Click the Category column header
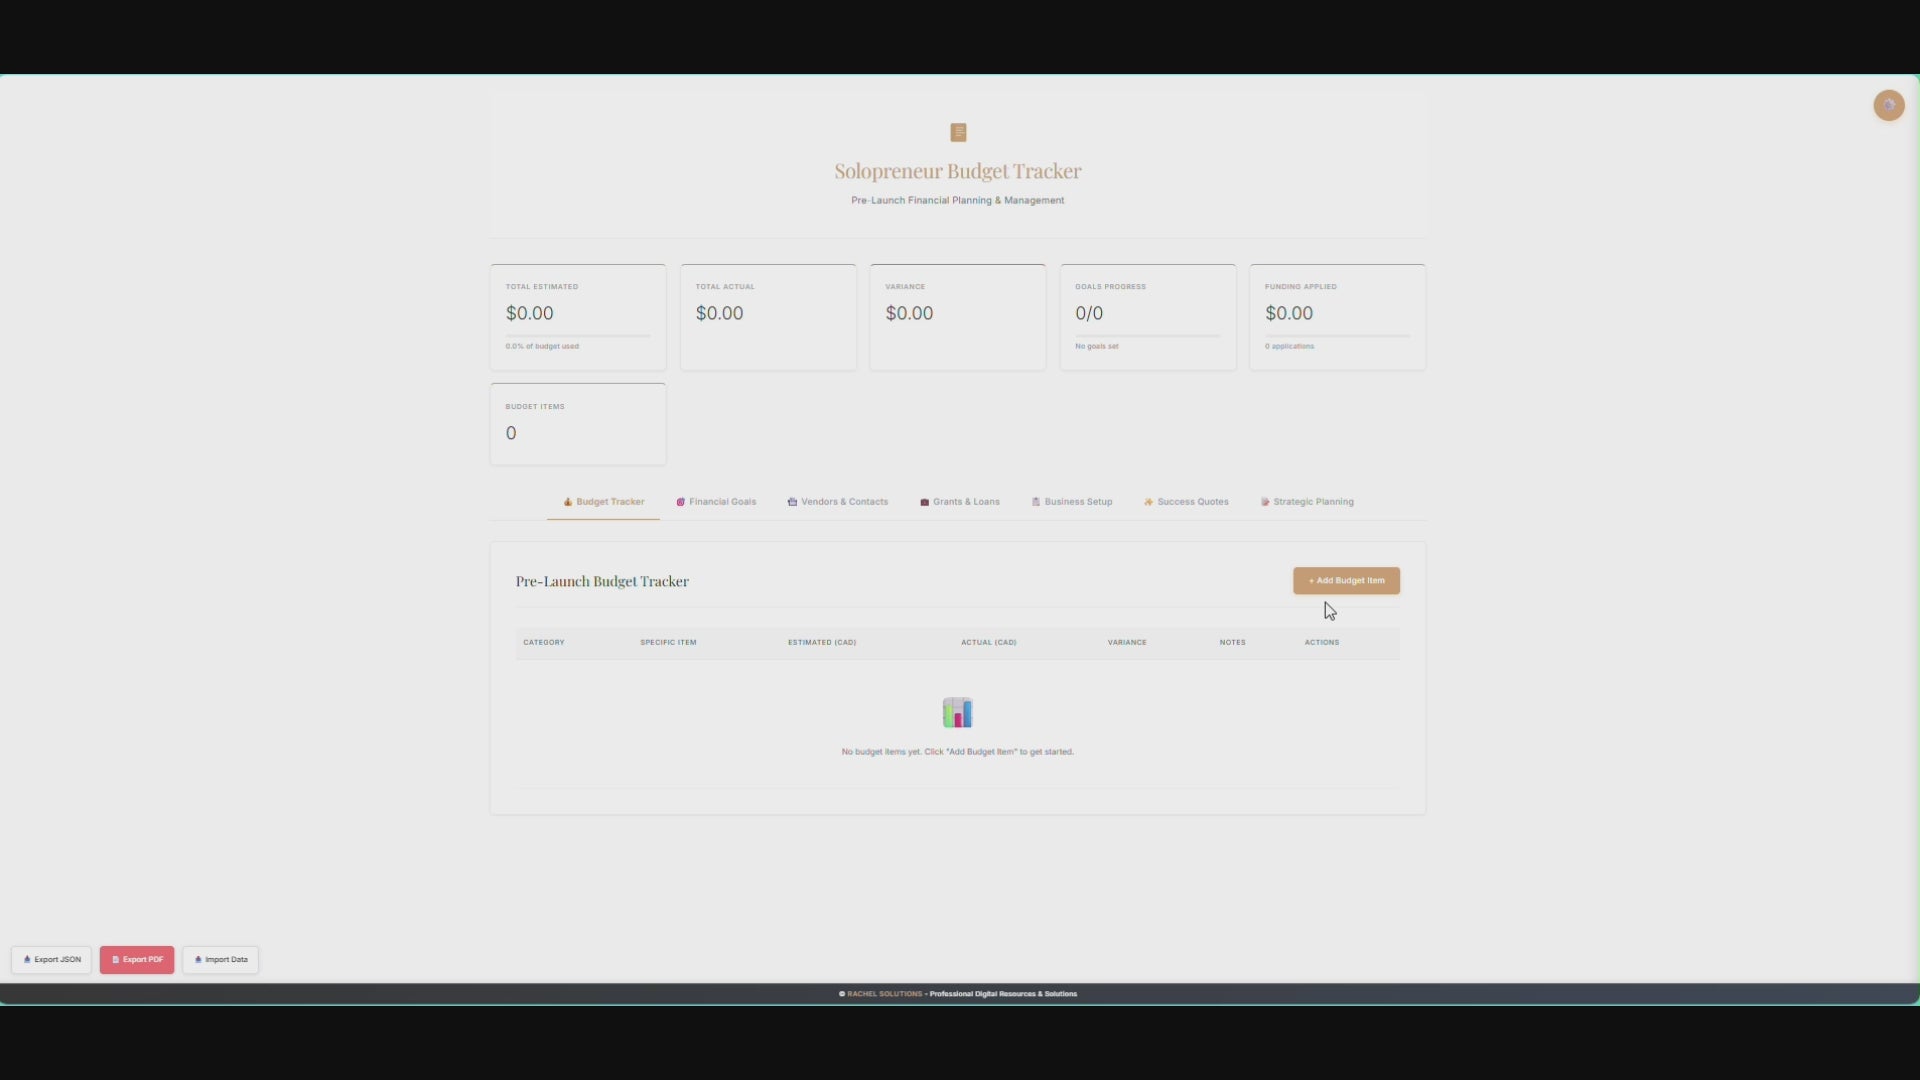 click(x=544, y=643)
